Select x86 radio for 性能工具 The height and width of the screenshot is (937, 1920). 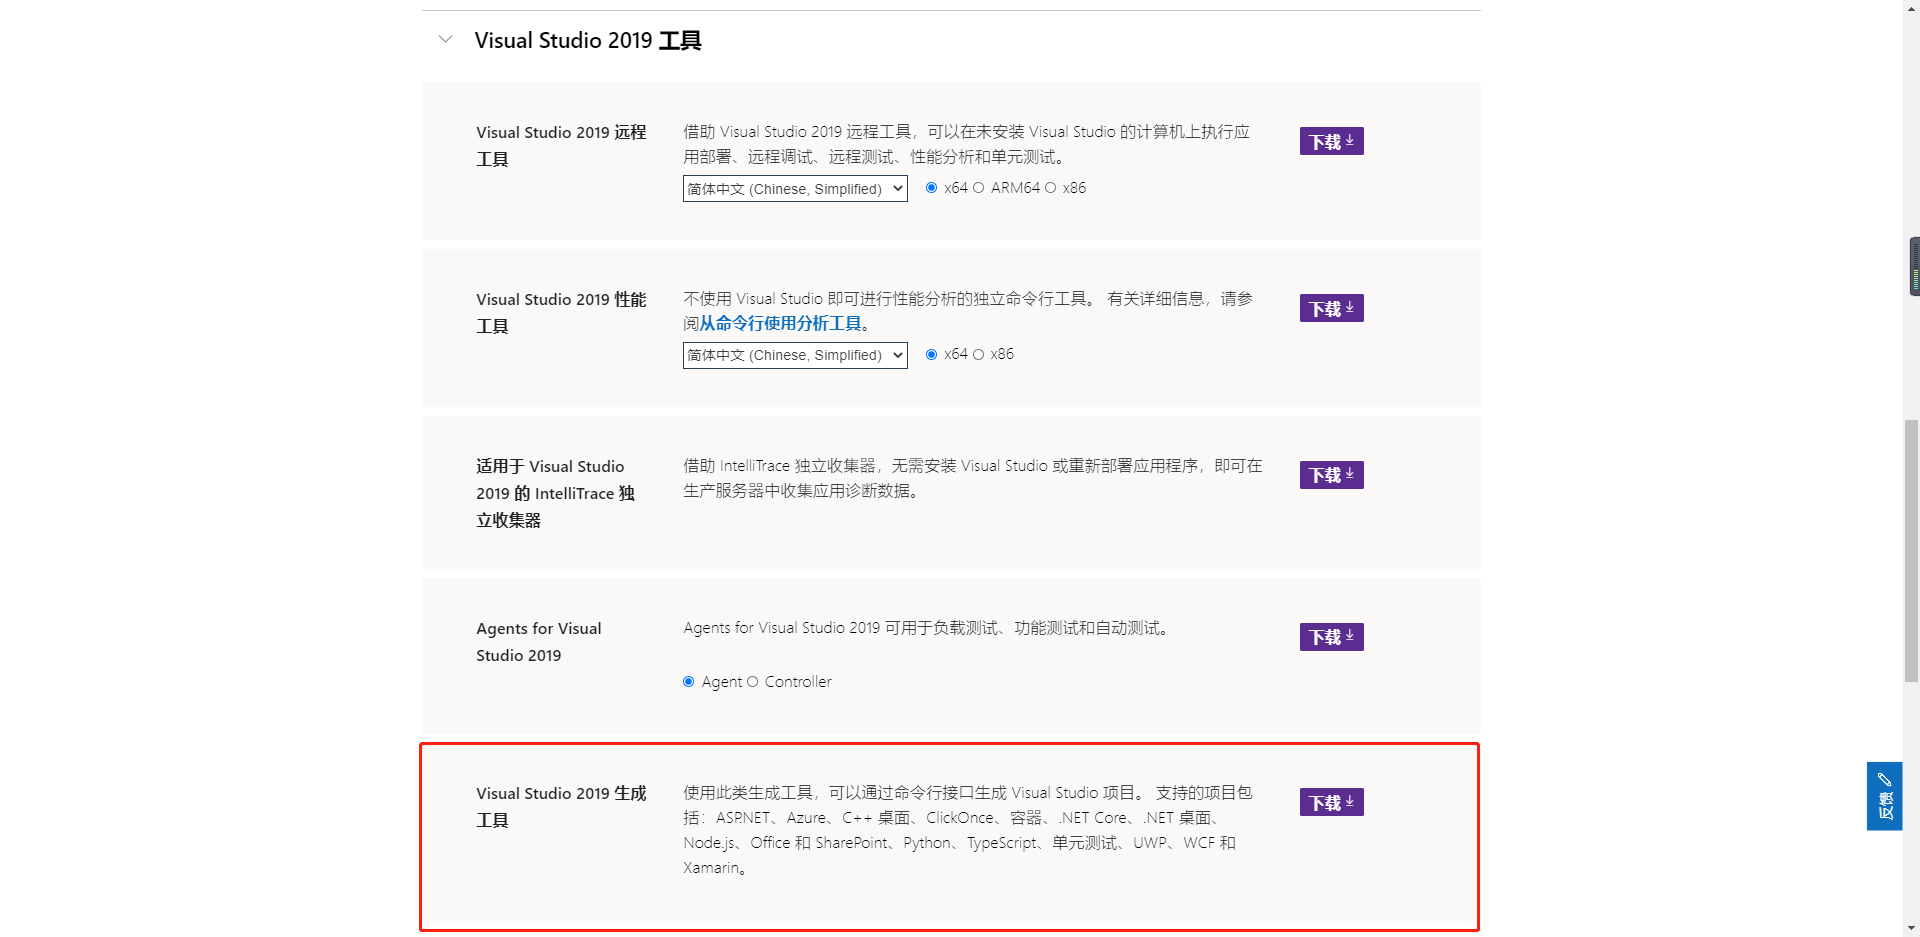tap(978, 354)
